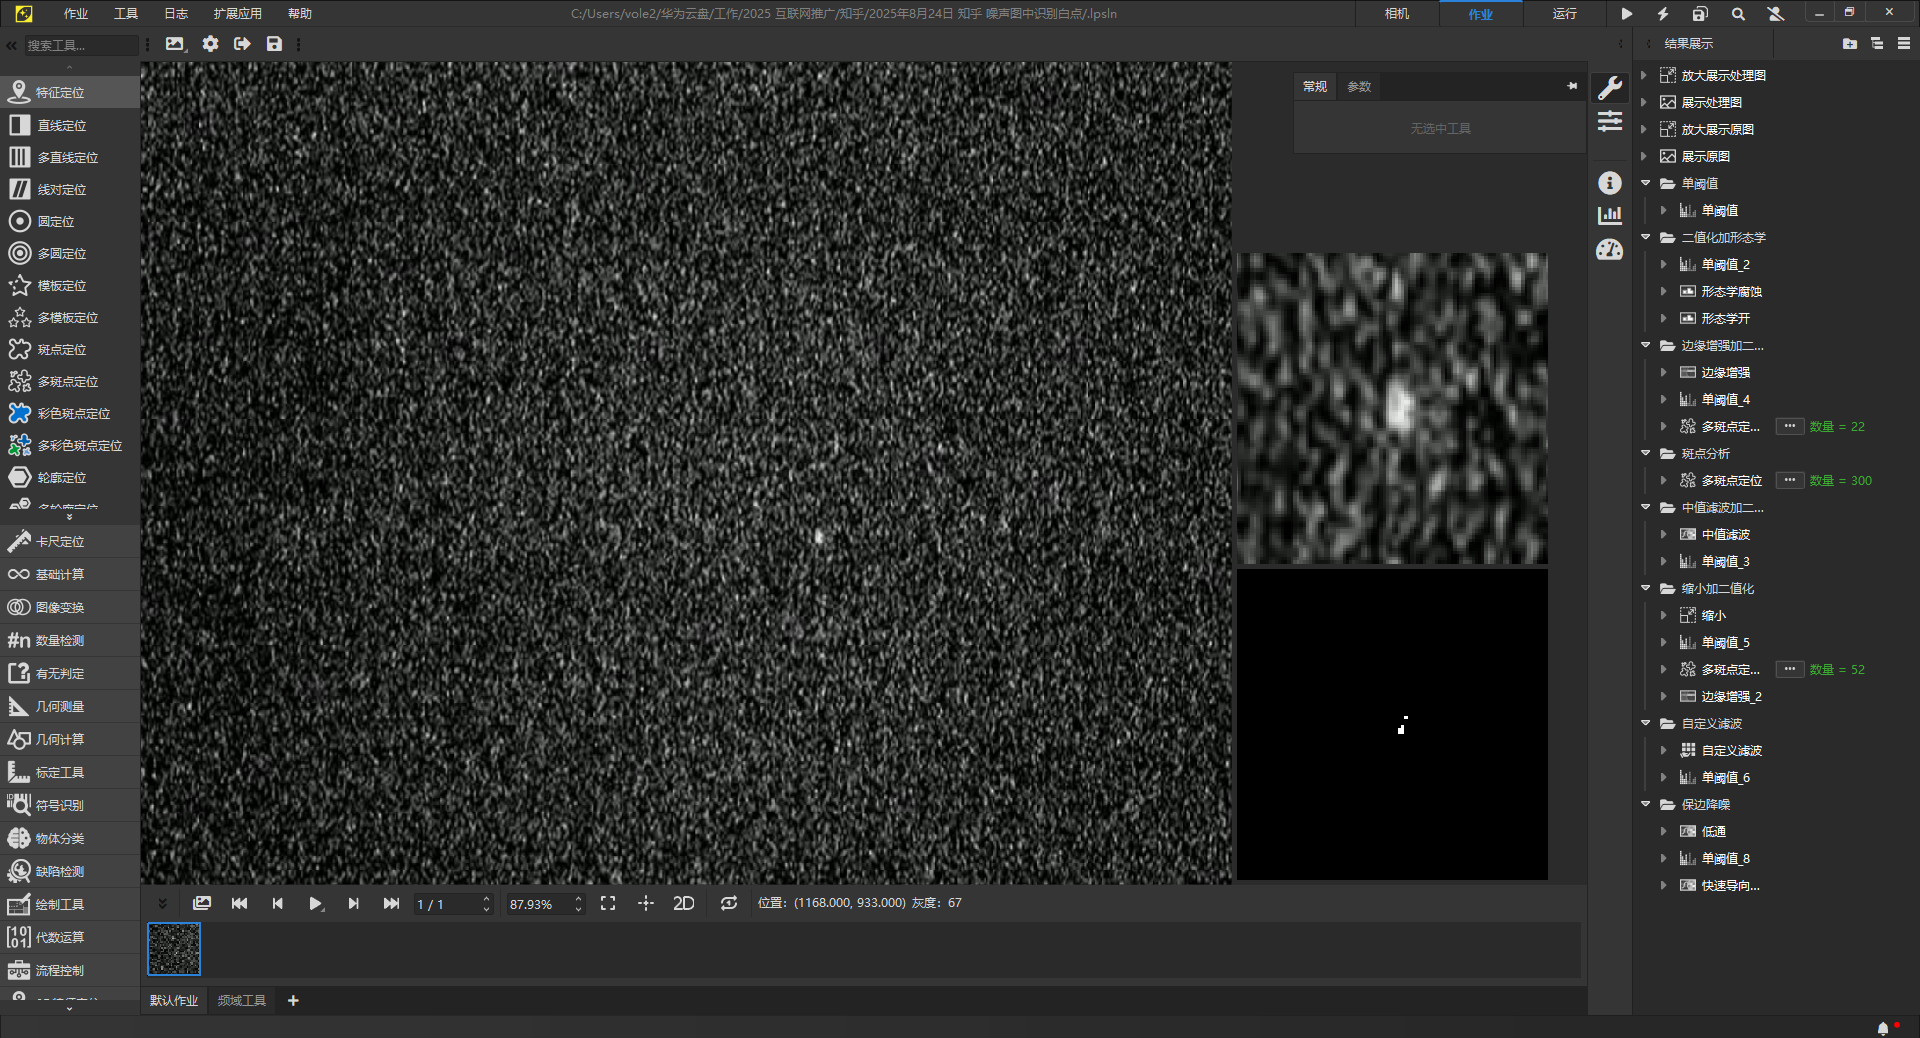Select the noise image thumbnail

coord(174,948)
